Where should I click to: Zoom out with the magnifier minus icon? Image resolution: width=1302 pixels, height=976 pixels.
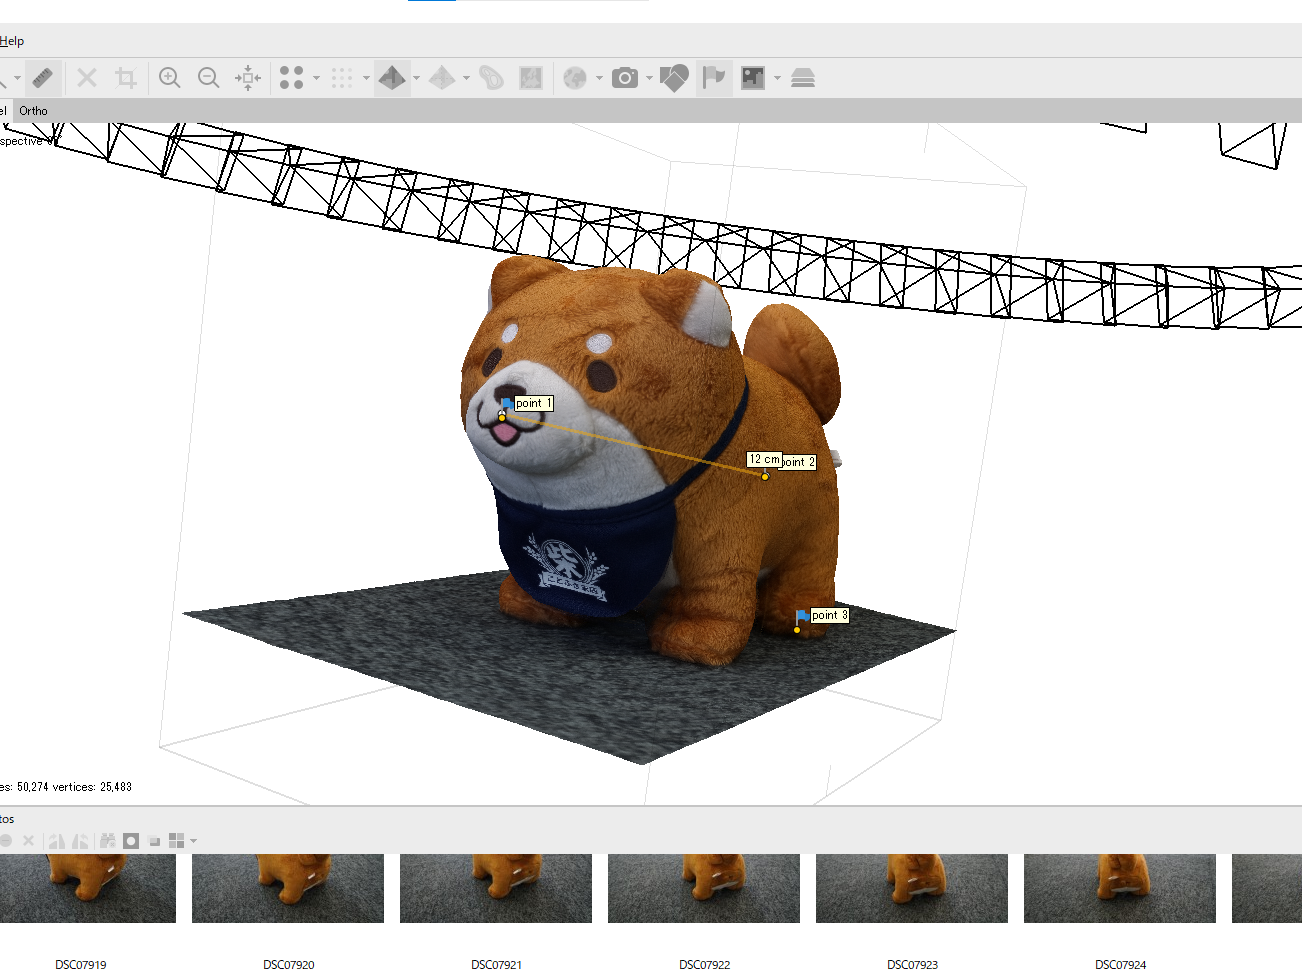[x=208, y=78]
